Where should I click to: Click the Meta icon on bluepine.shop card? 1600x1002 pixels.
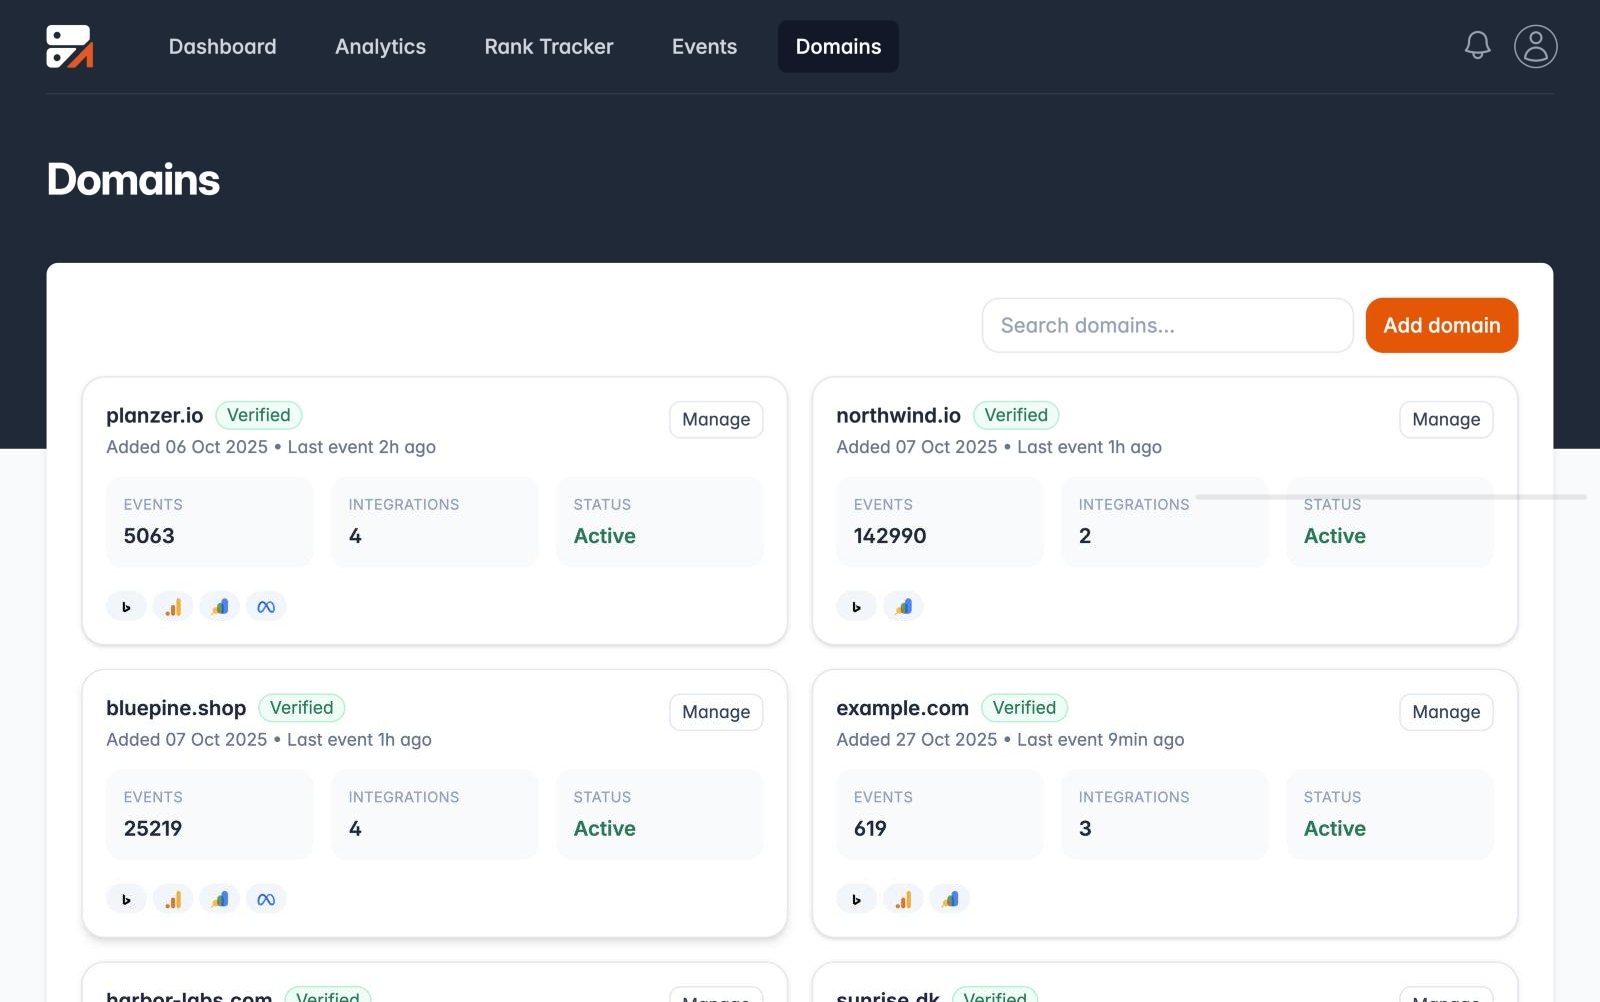(x=266, y=899)
